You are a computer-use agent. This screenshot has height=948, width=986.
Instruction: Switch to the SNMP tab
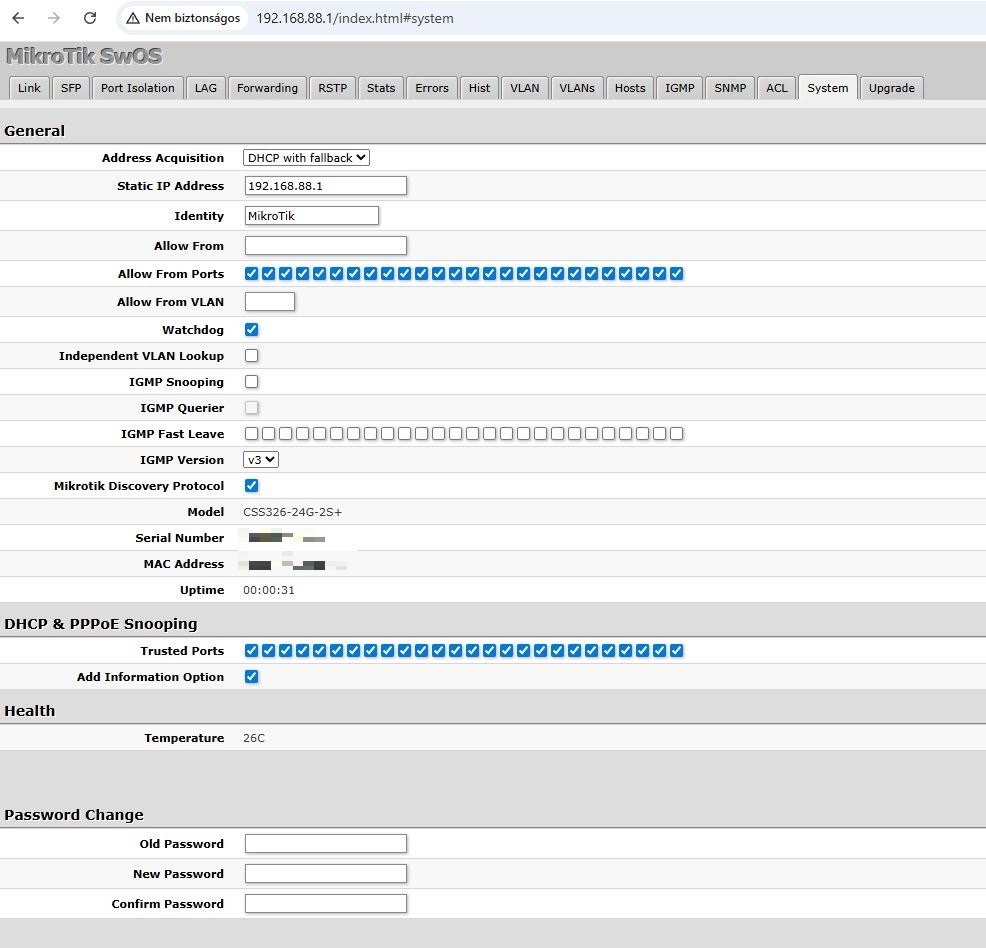pyautogui.click(x=730, y=88)
